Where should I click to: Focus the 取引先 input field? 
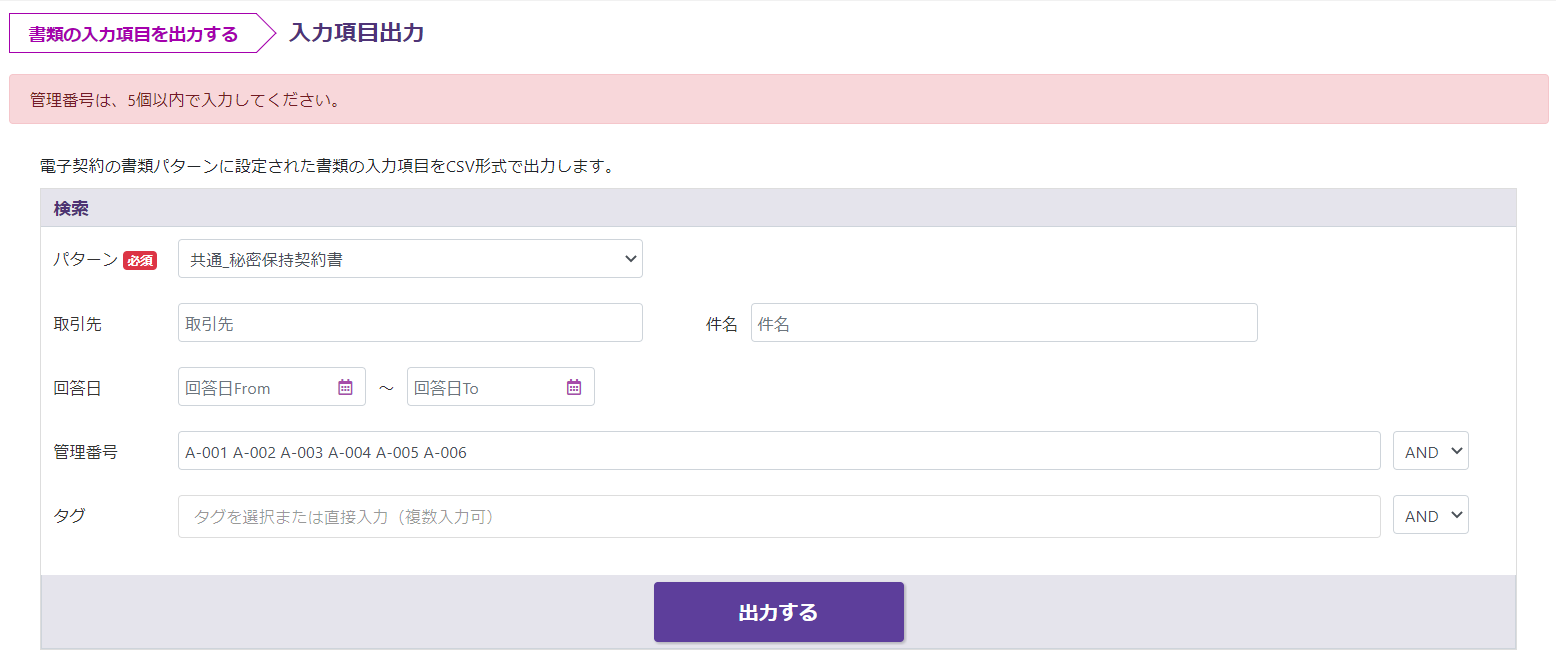click(x=410, y=323)
